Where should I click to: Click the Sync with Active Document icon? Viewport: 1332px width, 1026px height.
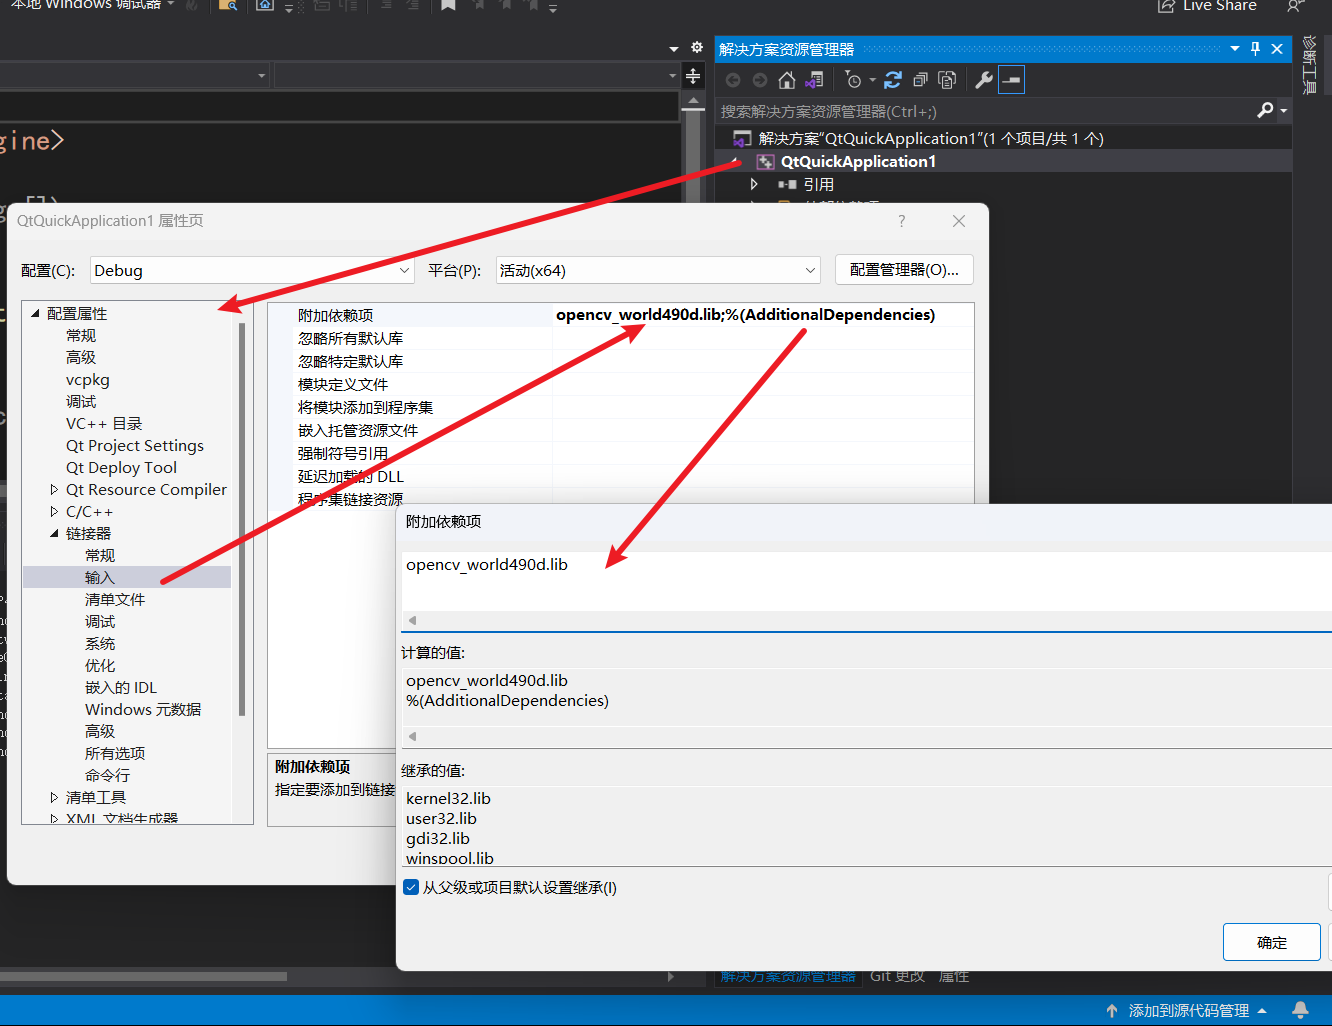814,80
